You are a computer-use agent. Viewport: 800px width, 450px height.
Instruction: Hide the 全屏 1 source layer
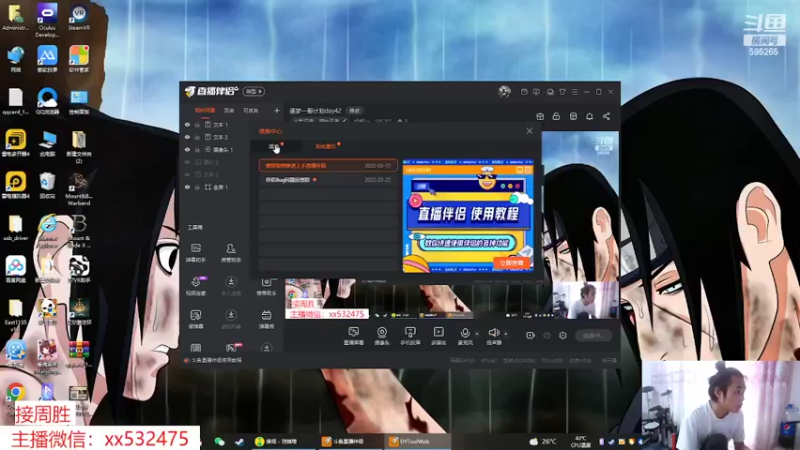pos(187,187)
